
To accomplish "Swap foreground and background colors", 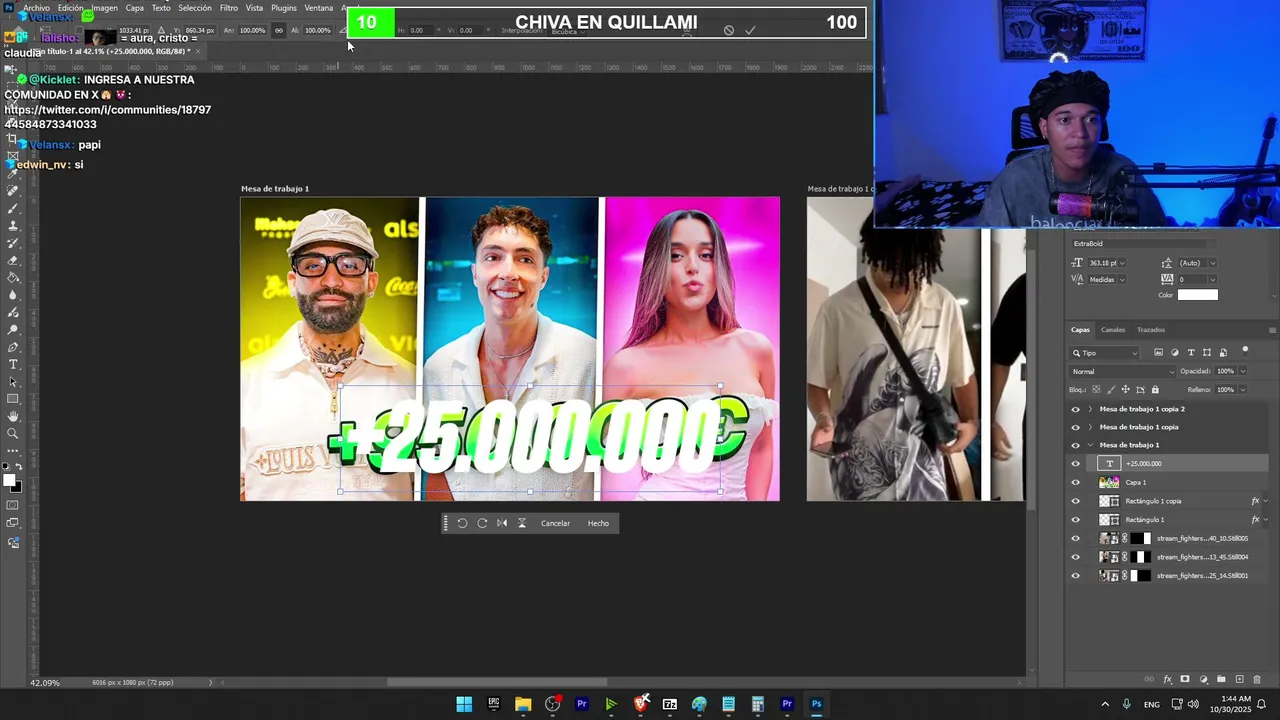I will click(18, 467).
